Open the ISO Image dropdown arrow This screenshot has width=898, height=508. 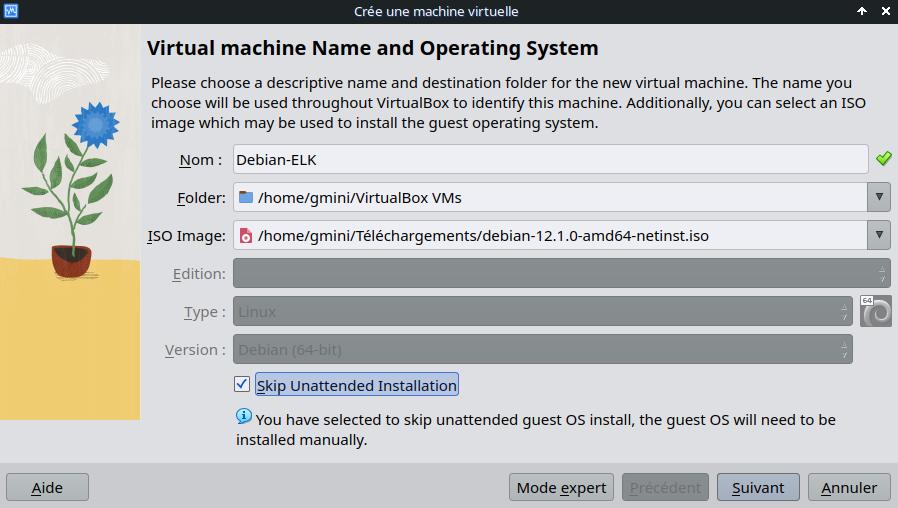pyautogui.click(x=879, y=235)
